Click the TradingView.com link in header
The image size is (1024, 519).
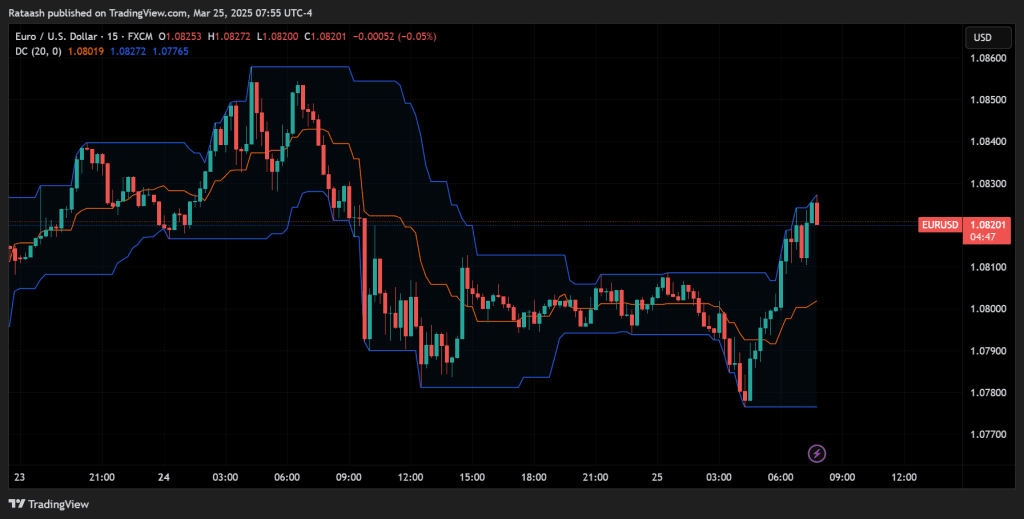pyautogui.click(x=127, y=14)
